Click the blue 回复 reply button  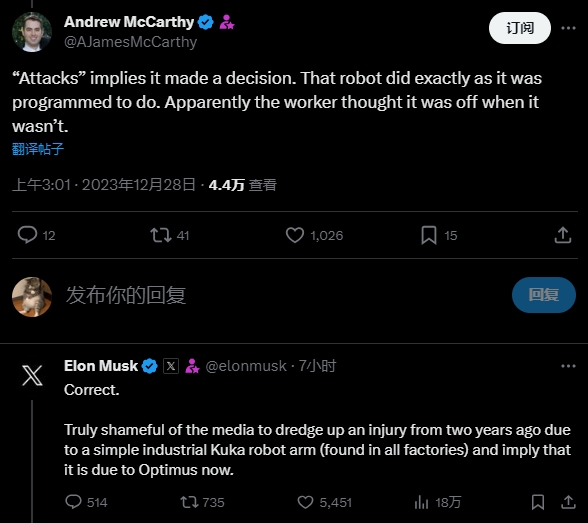click(x=544, y=295)
